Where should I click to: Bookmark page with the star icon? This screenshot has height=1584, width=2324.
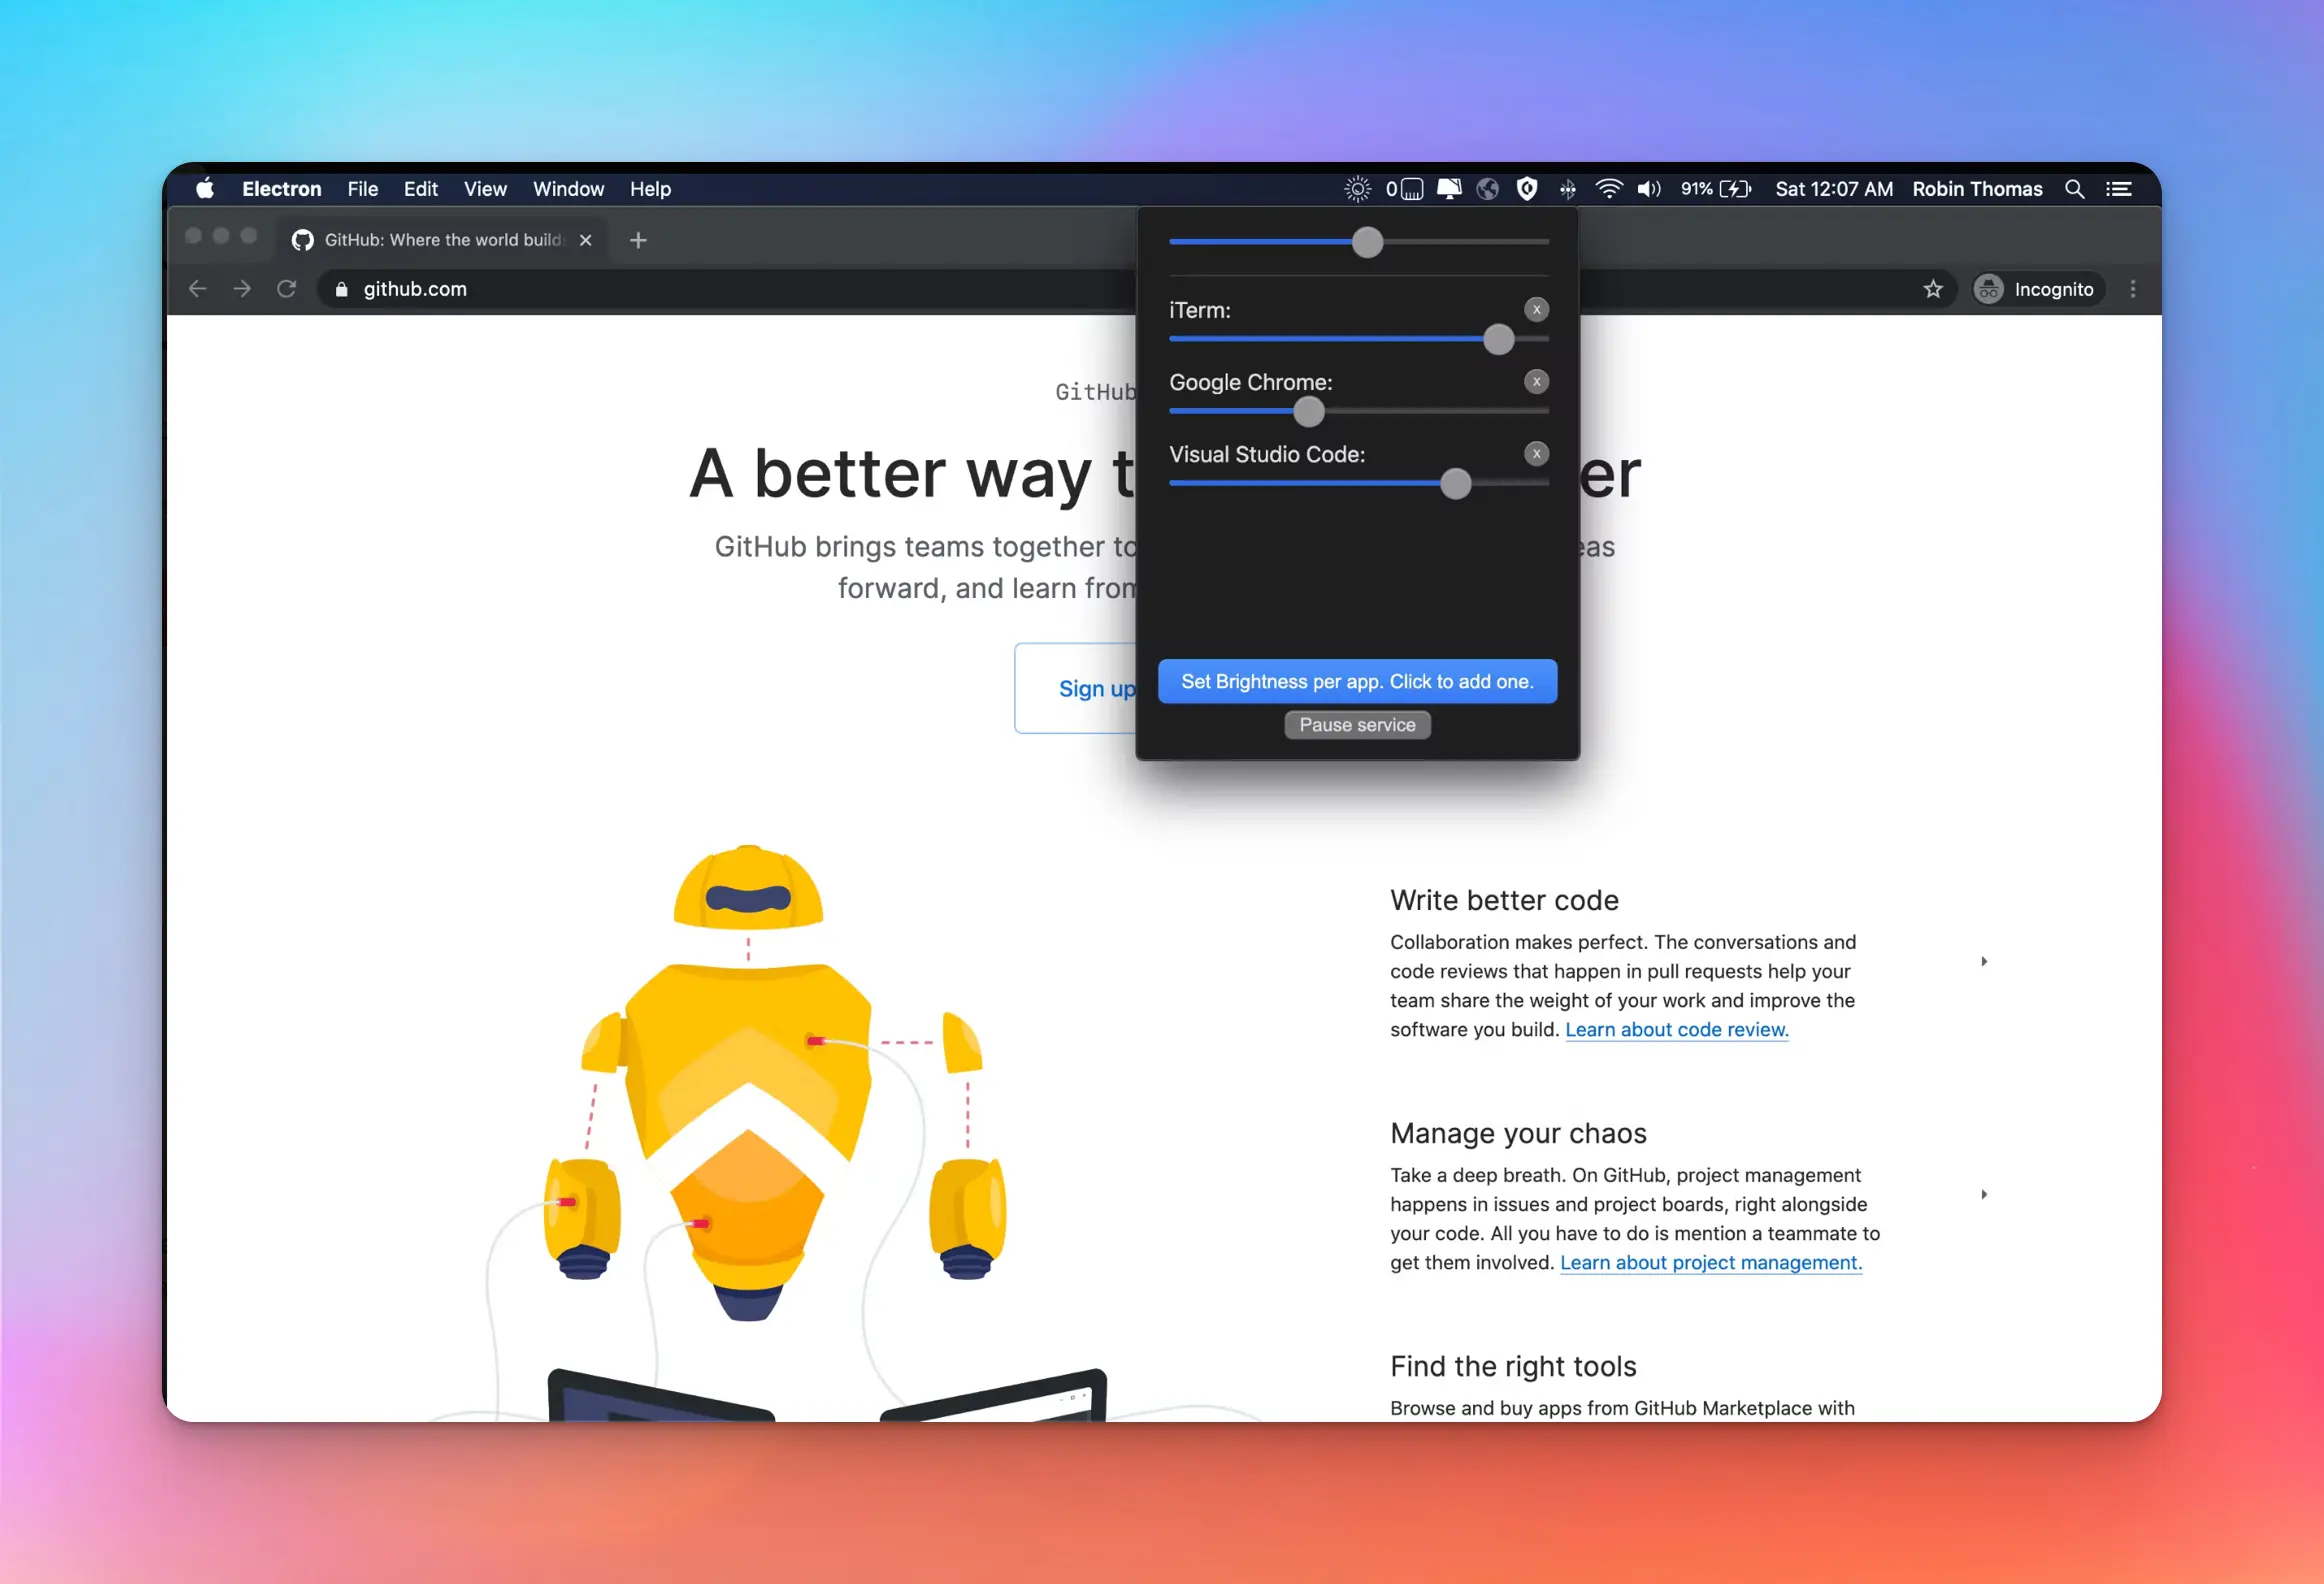tap(1932, 289)
